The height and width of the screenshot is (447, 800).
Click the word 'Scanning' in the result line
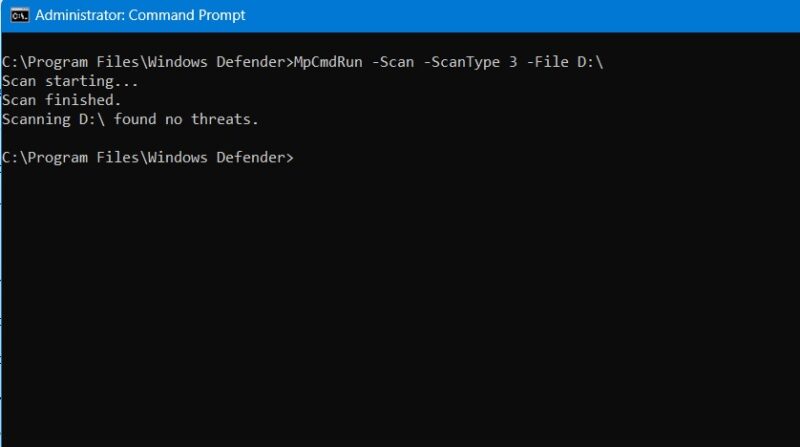coord(36,119)
